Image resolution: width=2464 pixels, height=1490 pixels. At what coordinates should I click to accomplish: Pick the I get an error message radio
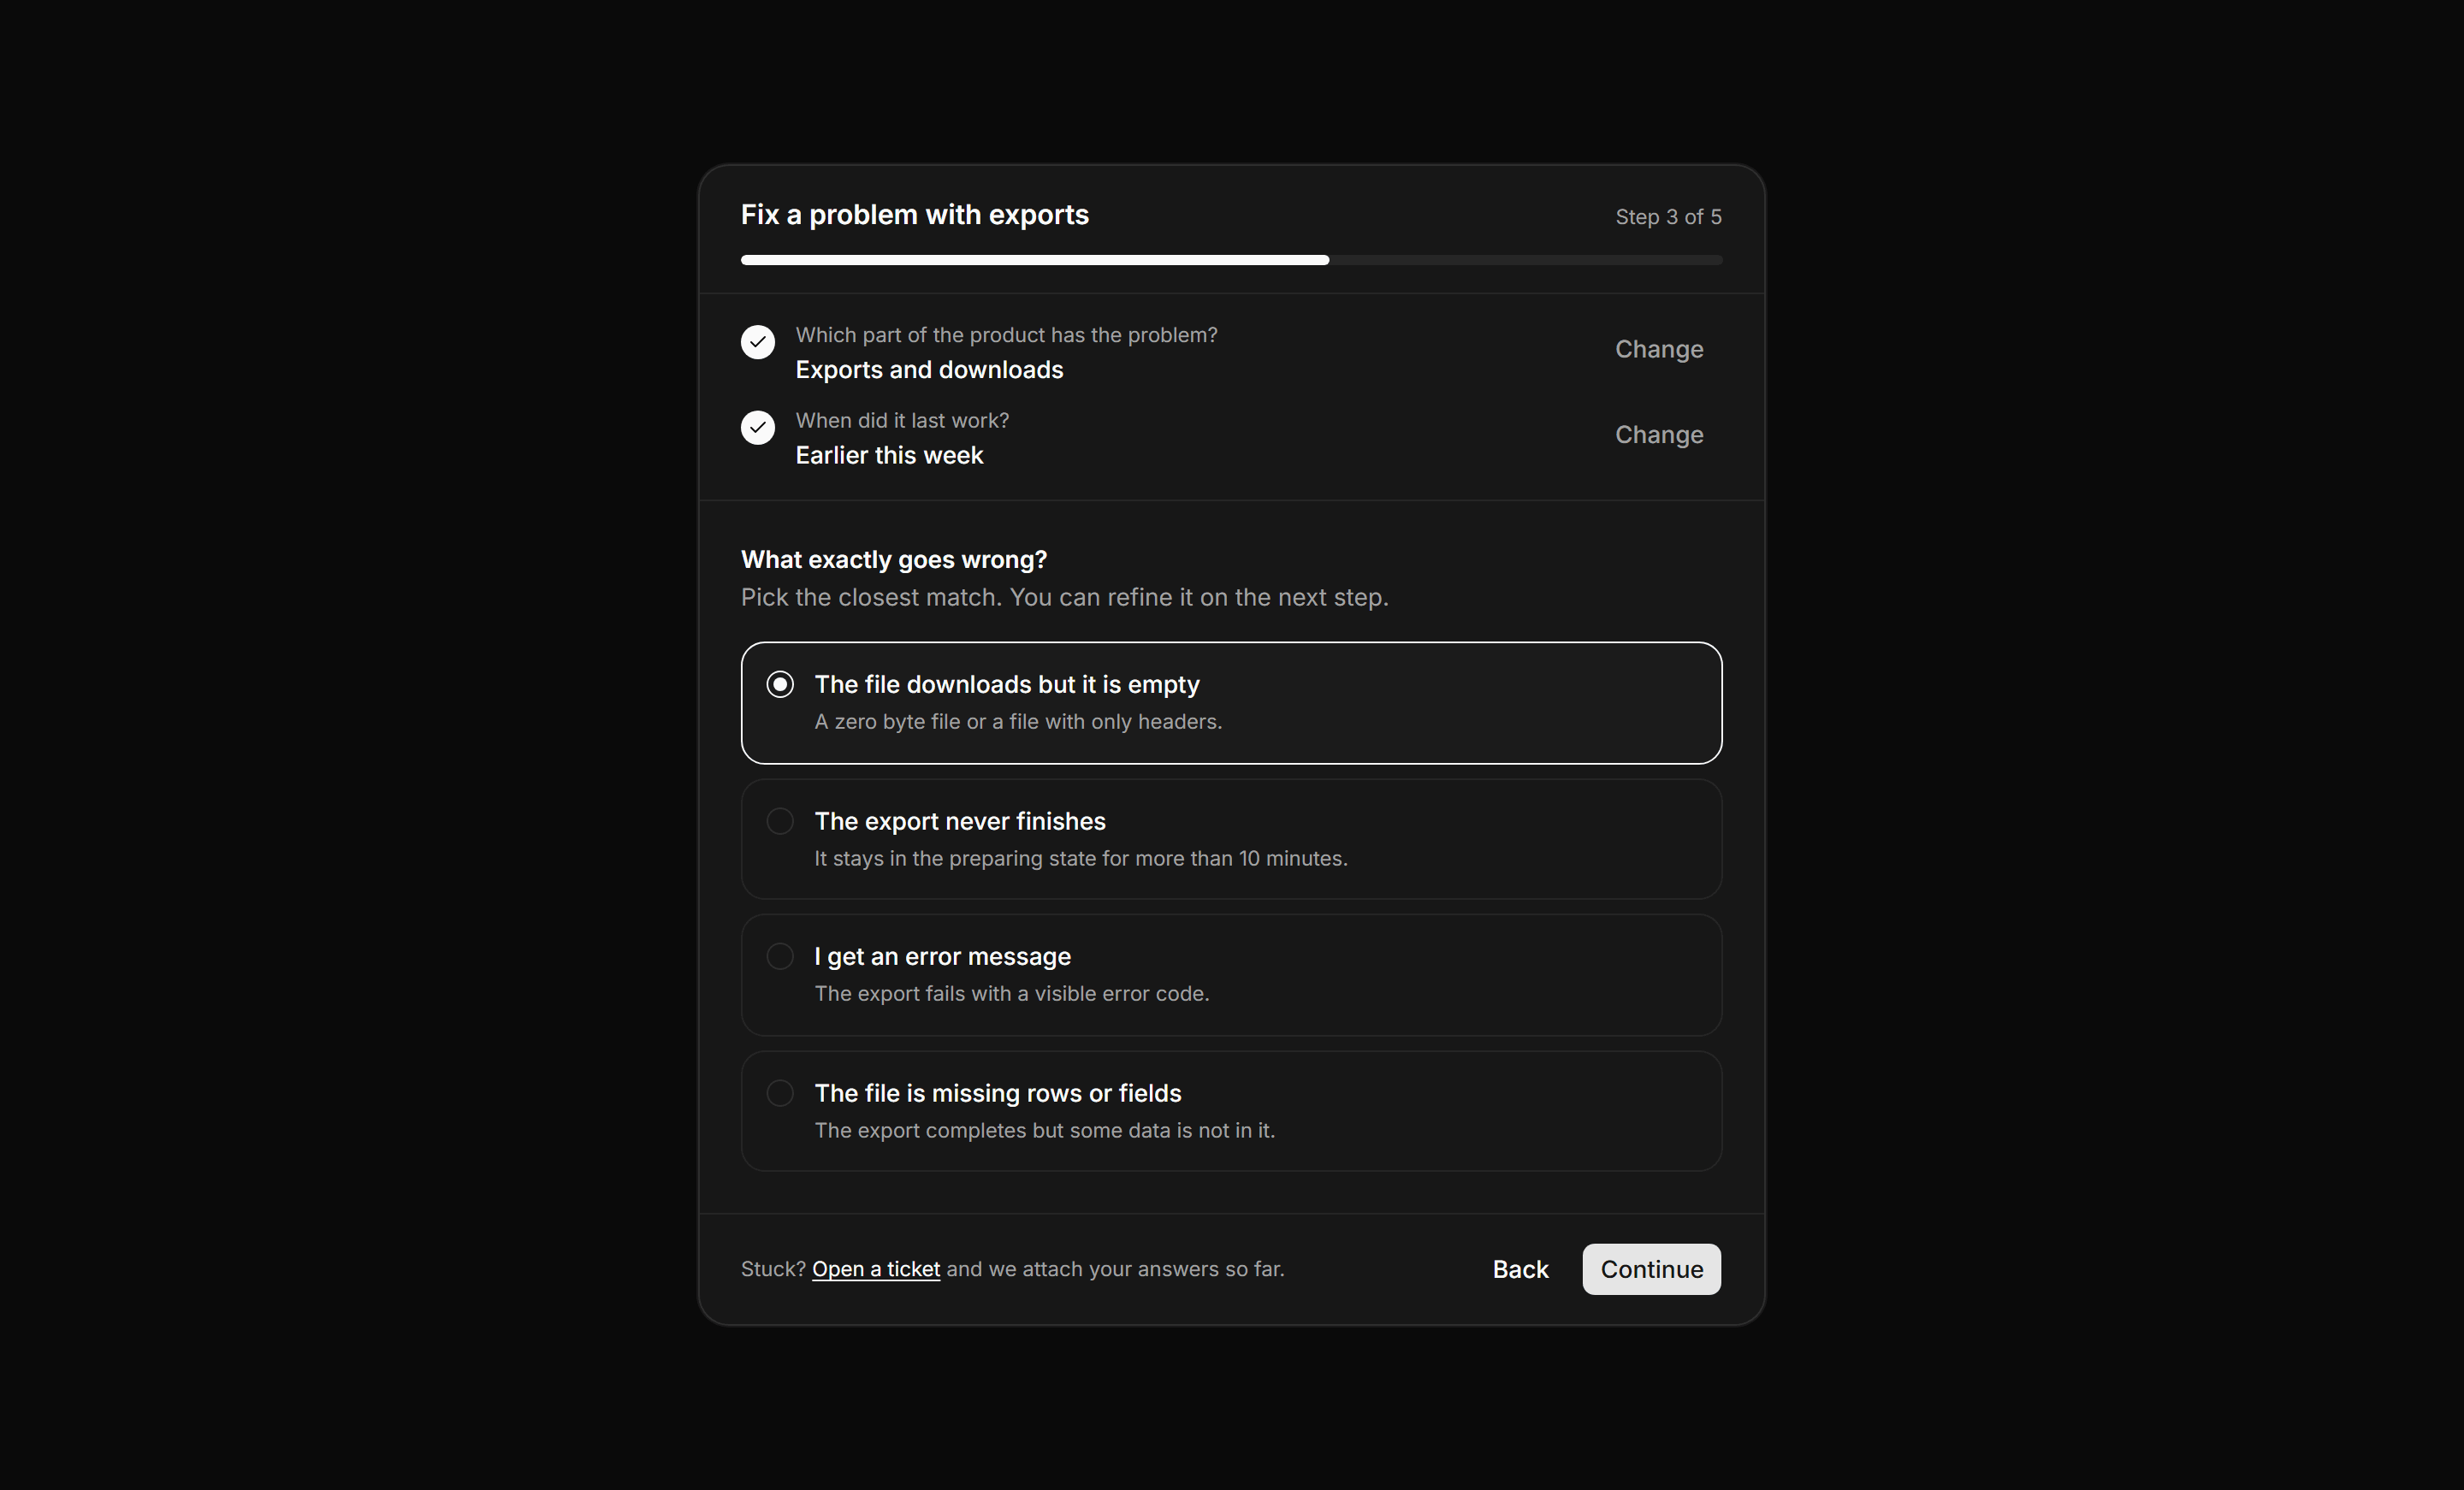pyautogui.click(x=780, y=956)
